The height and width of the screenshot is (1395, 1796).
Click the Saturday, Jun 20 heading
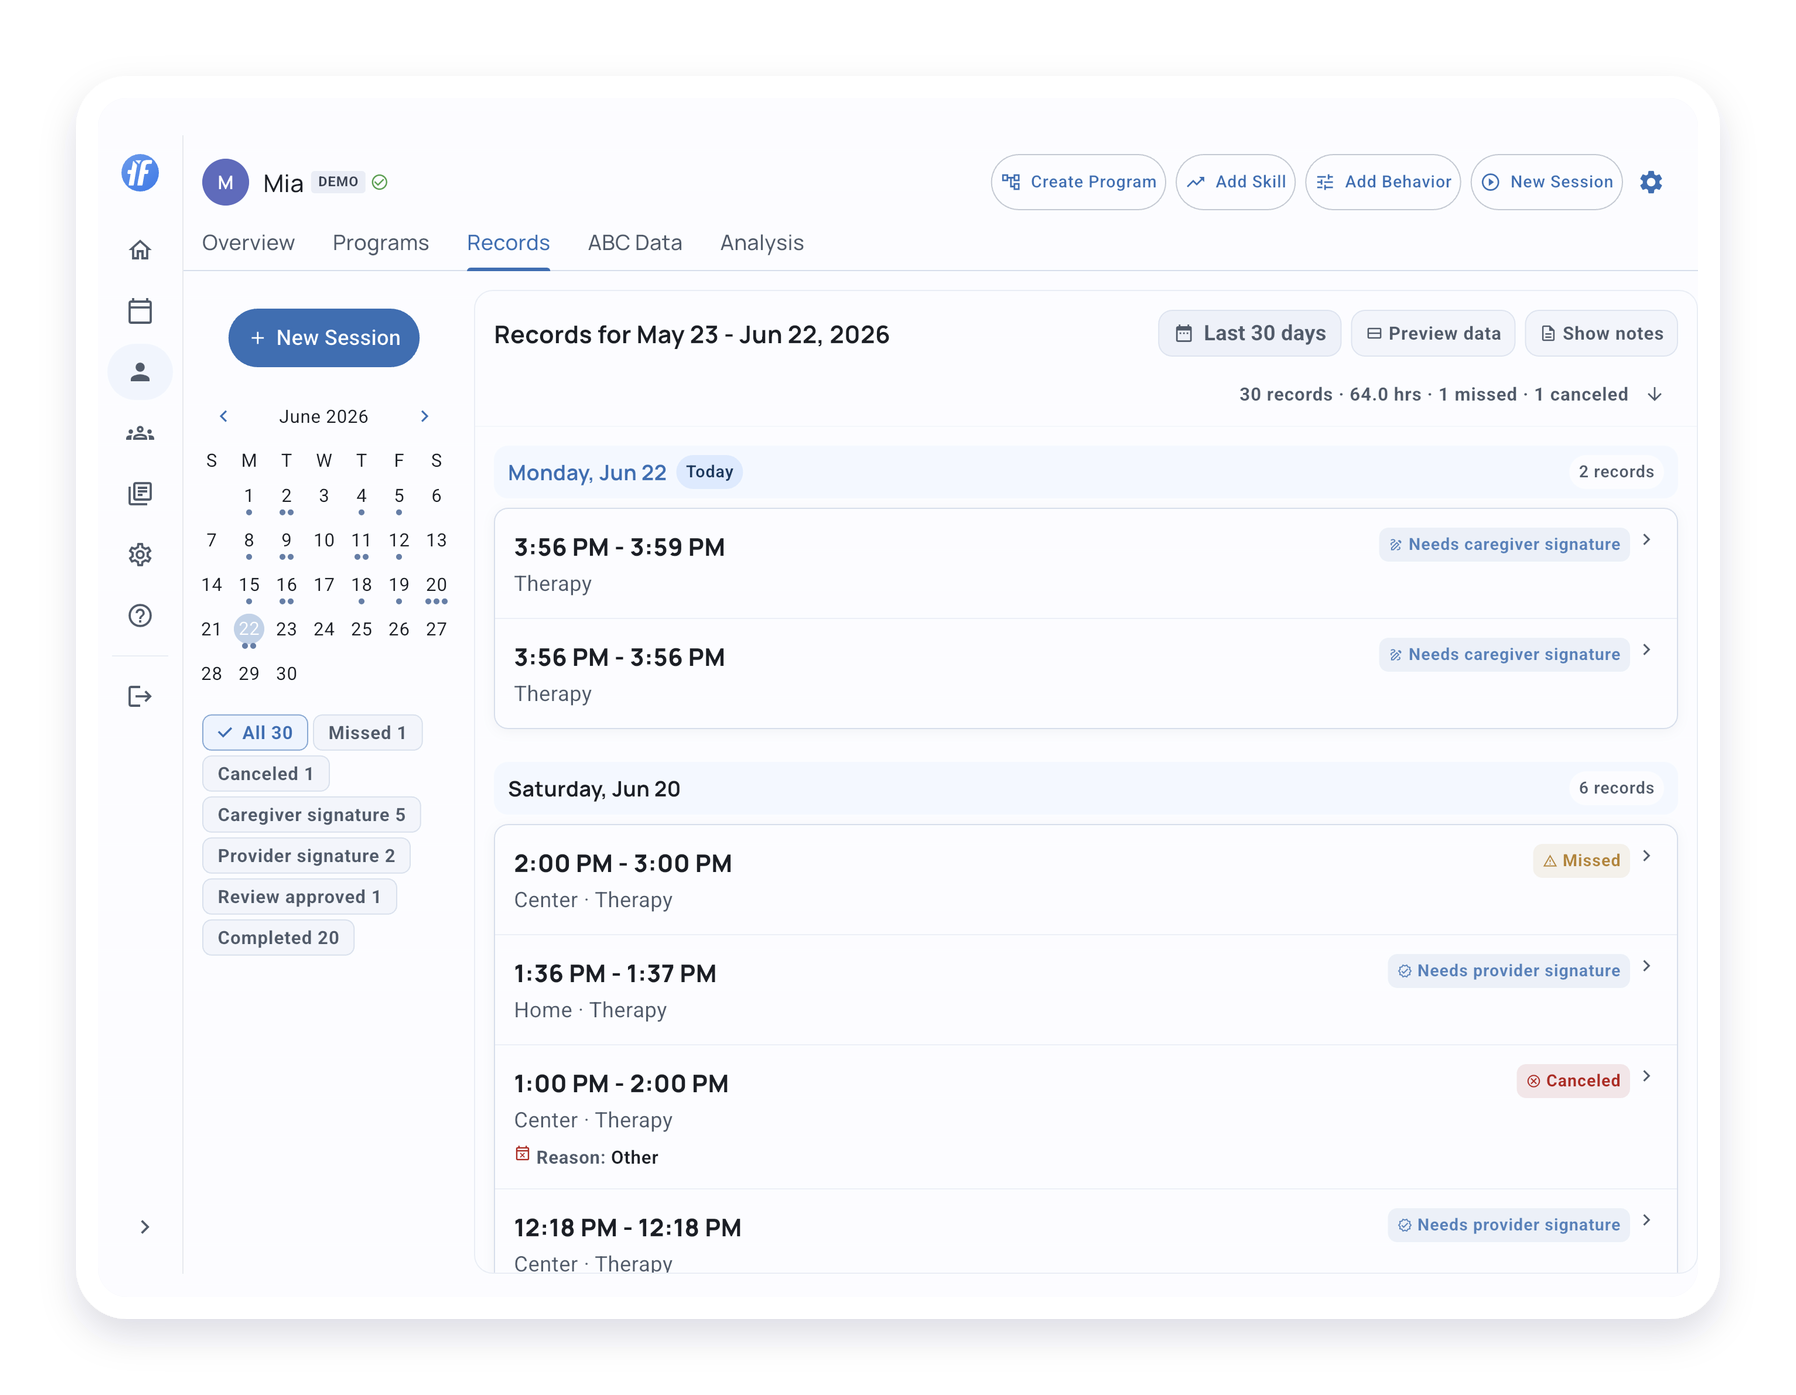tap(594, 789)
